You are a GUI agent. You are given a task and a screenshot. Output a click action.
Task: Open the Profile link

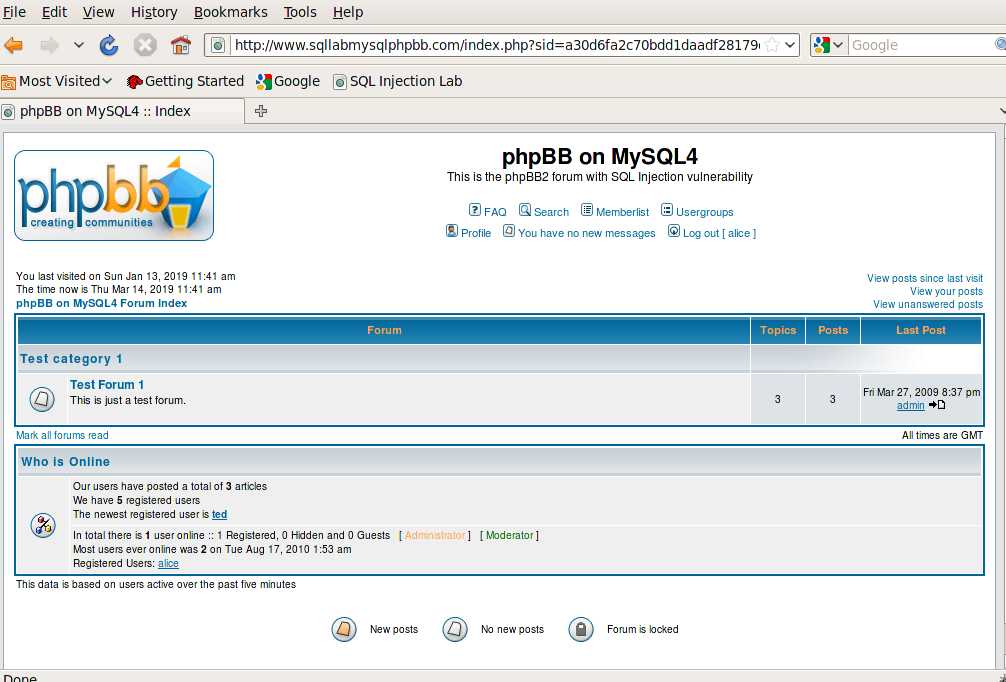(476, 233)
